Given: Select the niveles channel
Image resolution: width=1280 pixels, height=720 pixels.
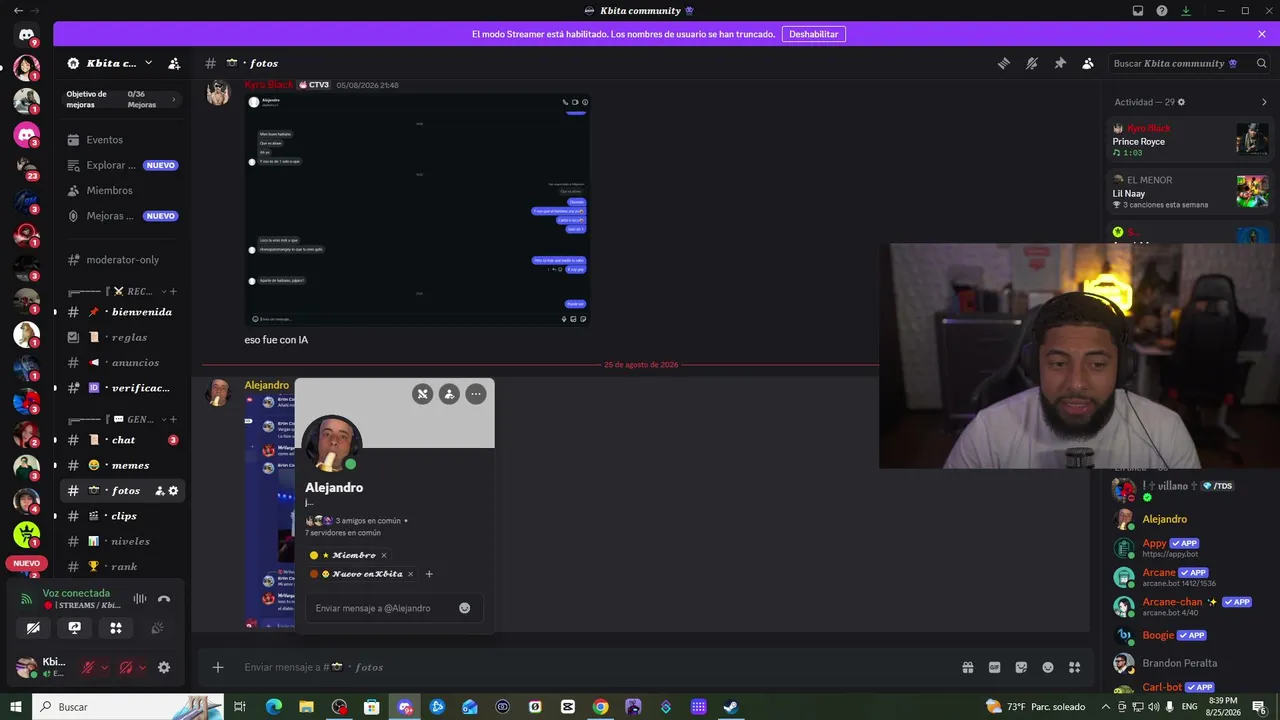Looking at the screenshot, I should (123, 541).
